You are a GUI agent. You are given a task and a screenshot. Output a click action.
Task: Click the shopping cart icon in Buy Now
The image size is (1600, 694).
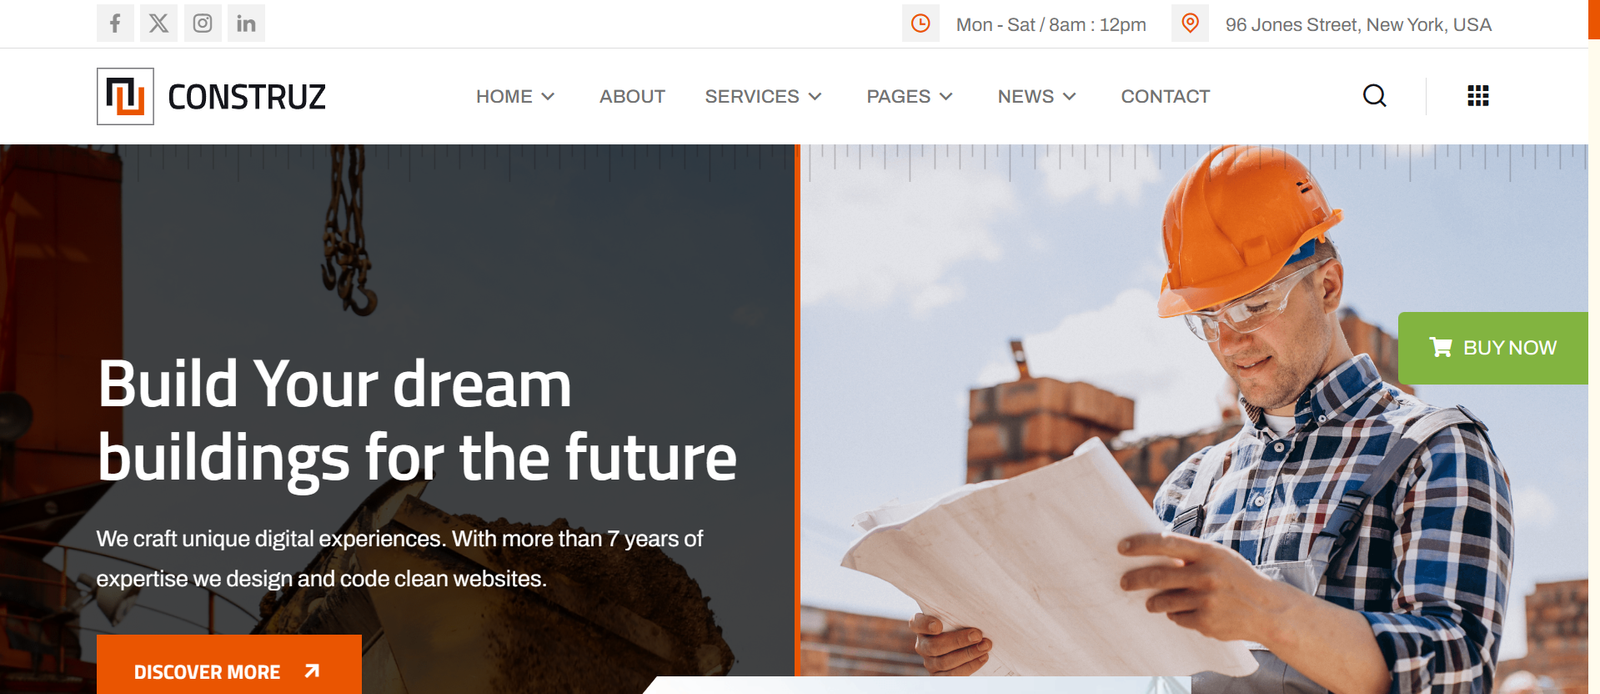tap(1441, 347)
